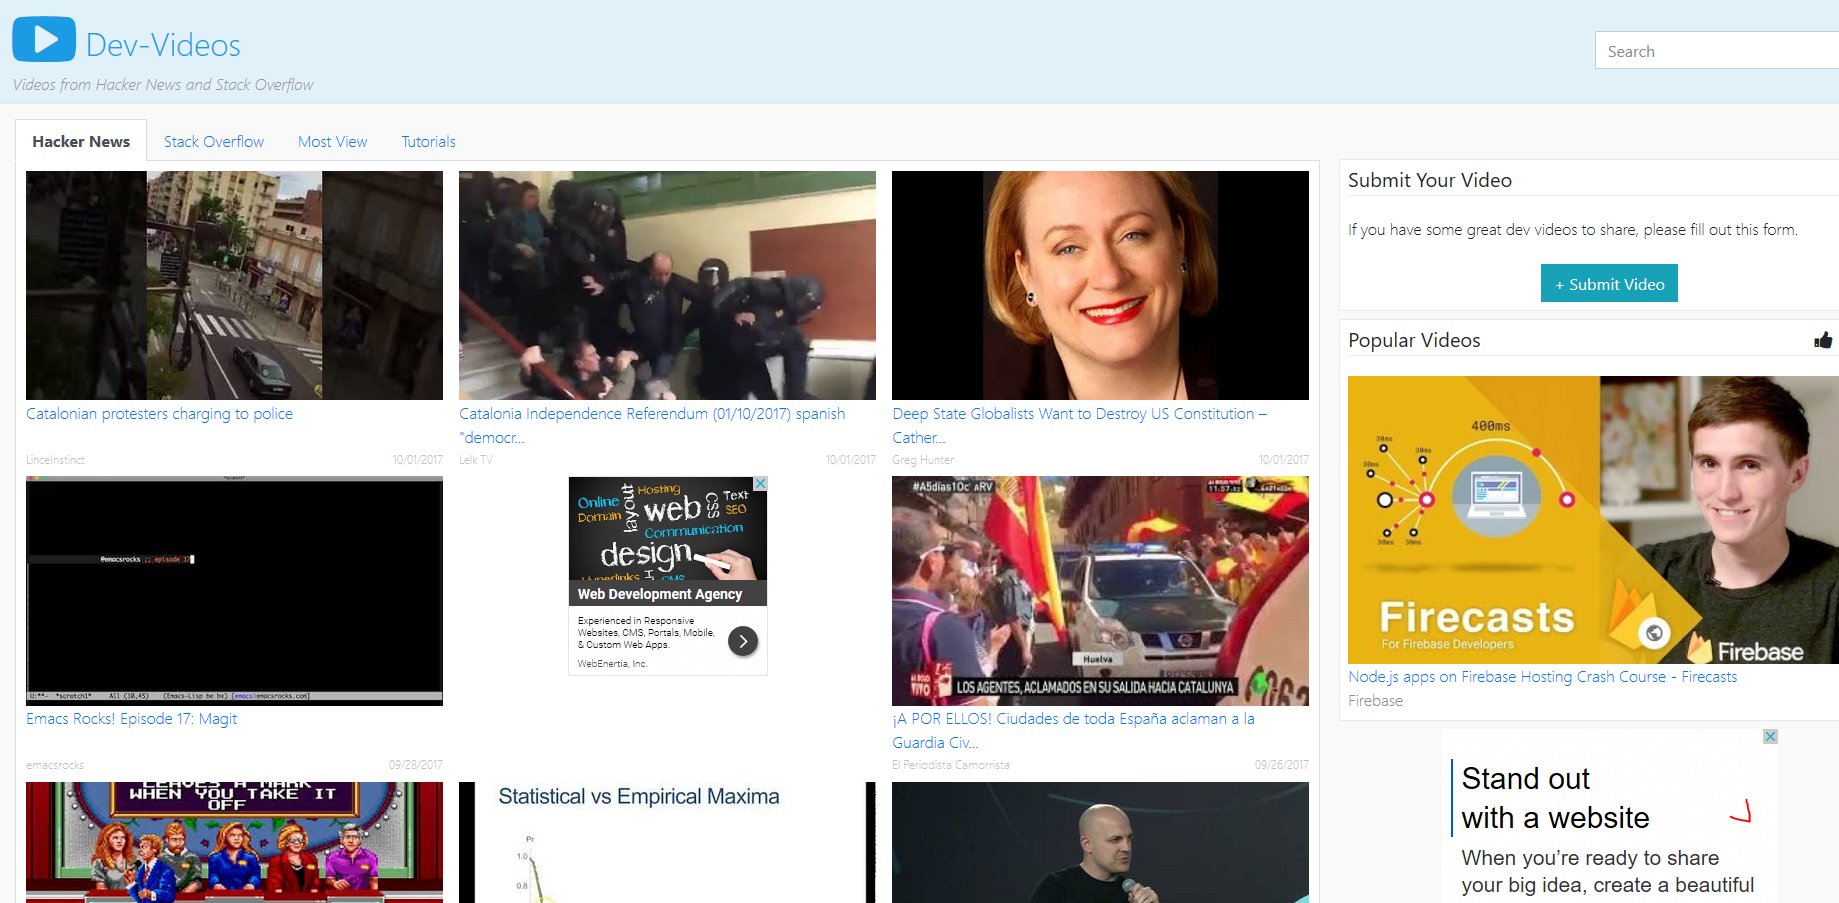Click the thumbs-up icon beside Popular Videos
The image size is (1839, 903).
pos(1823,340)
